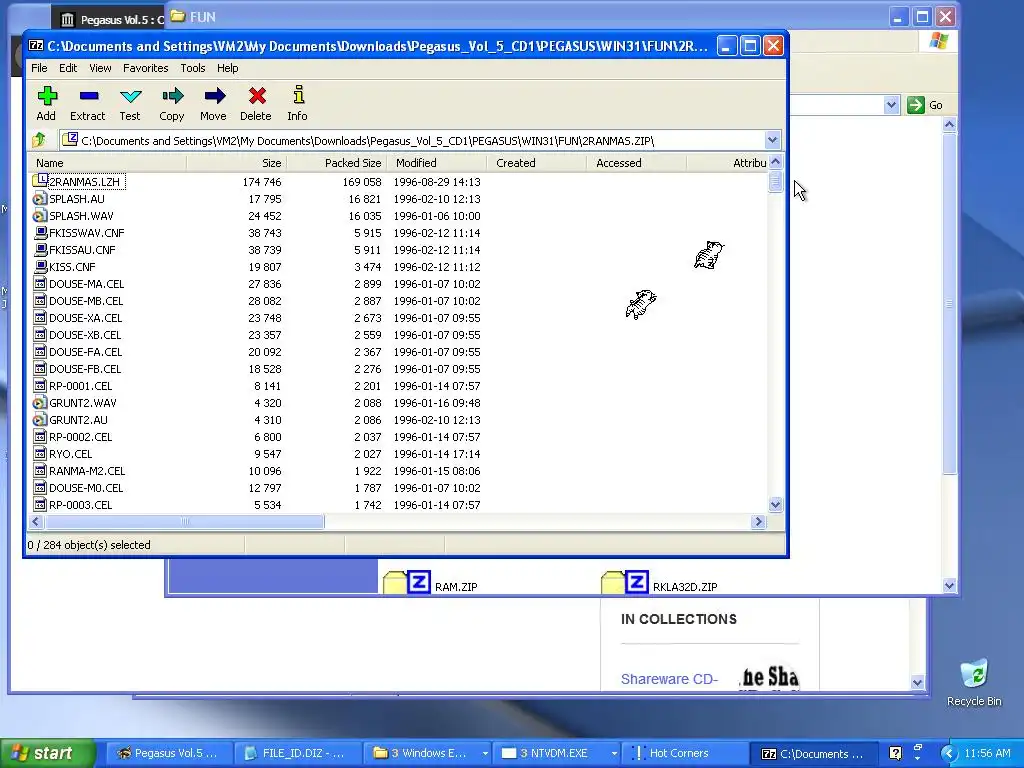
Task: Click the GRUNT2.WAV audio icon
Action: (40, 402)
